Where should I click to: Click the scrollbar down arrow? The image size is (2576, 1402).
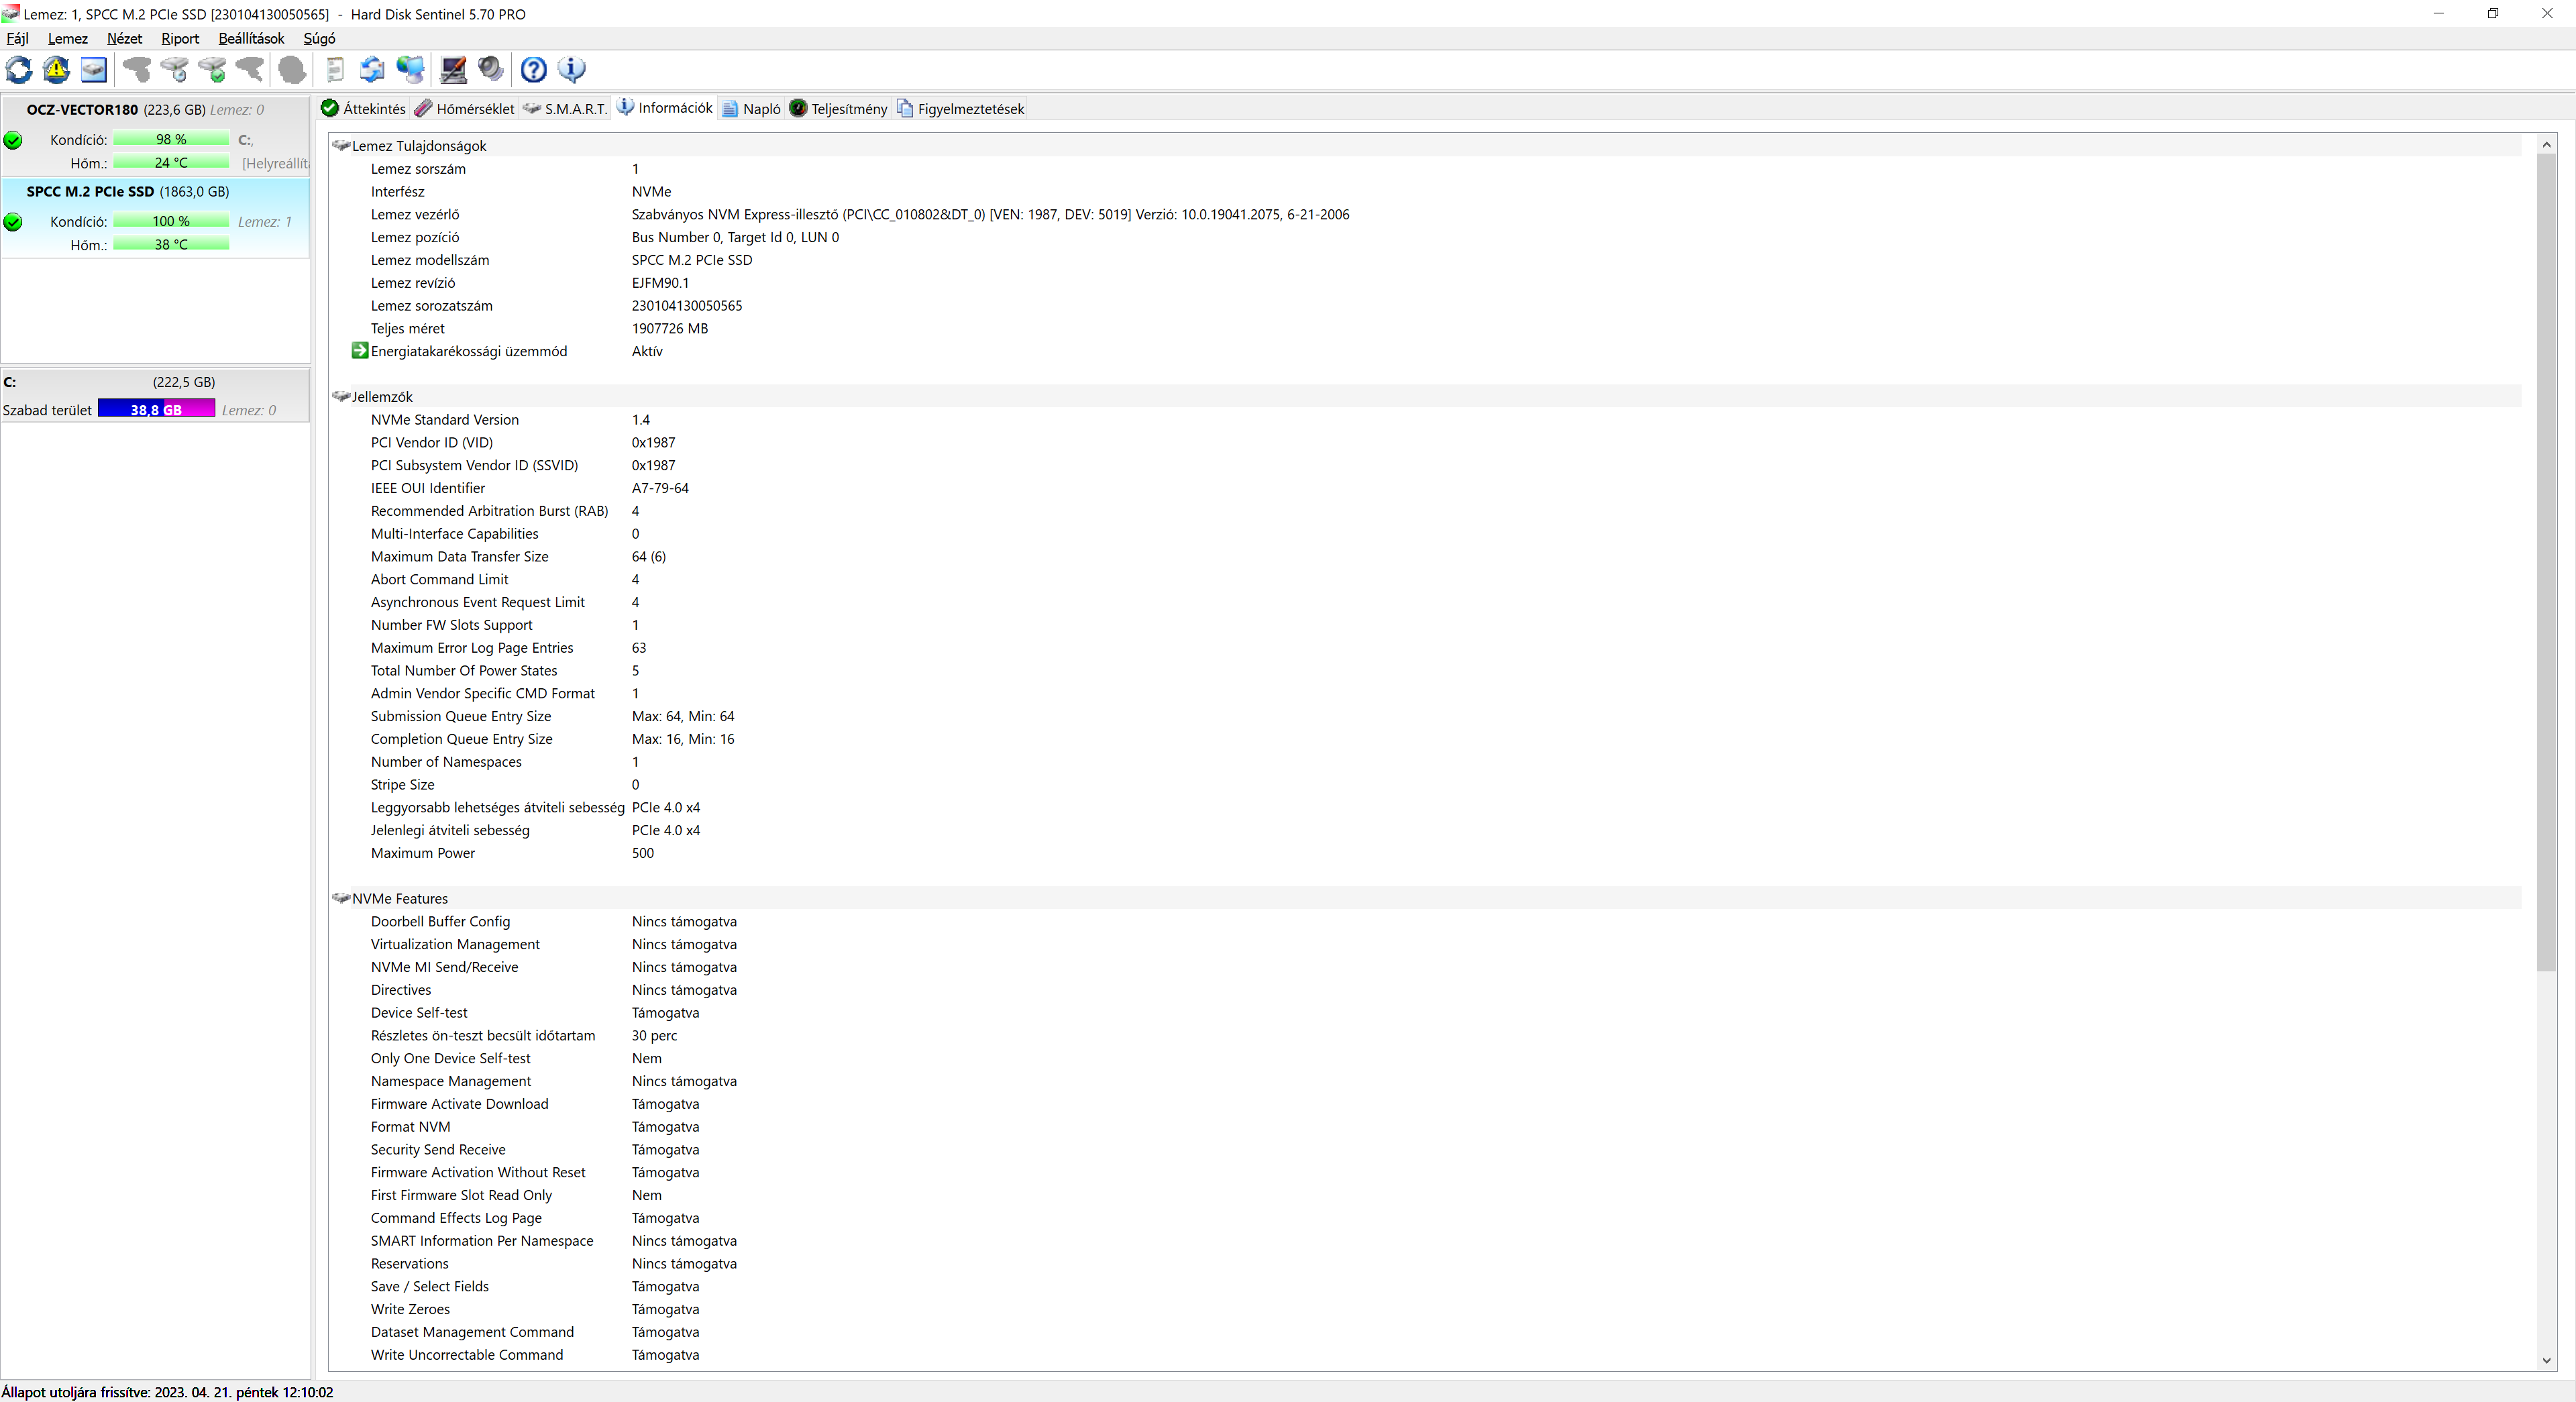2546,1361
